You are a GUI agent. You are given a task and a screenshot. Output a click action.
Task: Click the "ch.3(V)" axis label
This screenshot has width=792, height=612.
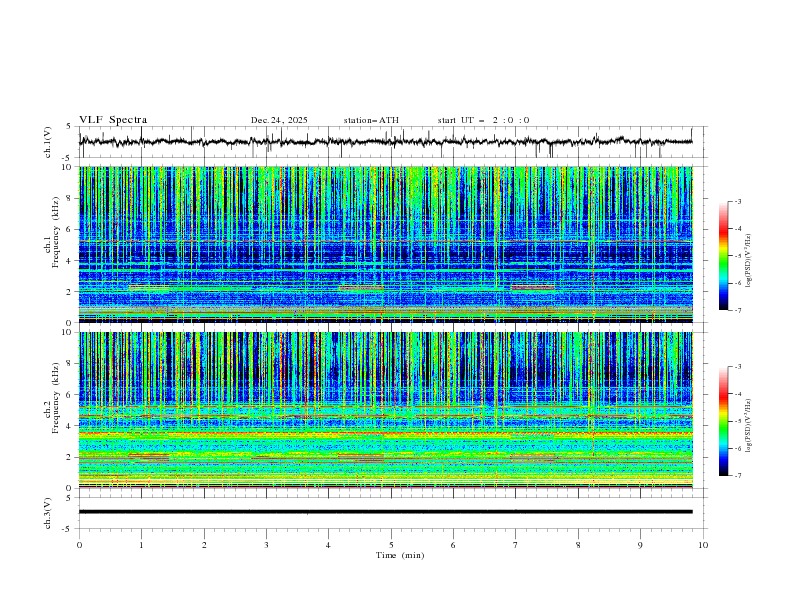click(x=48, y=513)
